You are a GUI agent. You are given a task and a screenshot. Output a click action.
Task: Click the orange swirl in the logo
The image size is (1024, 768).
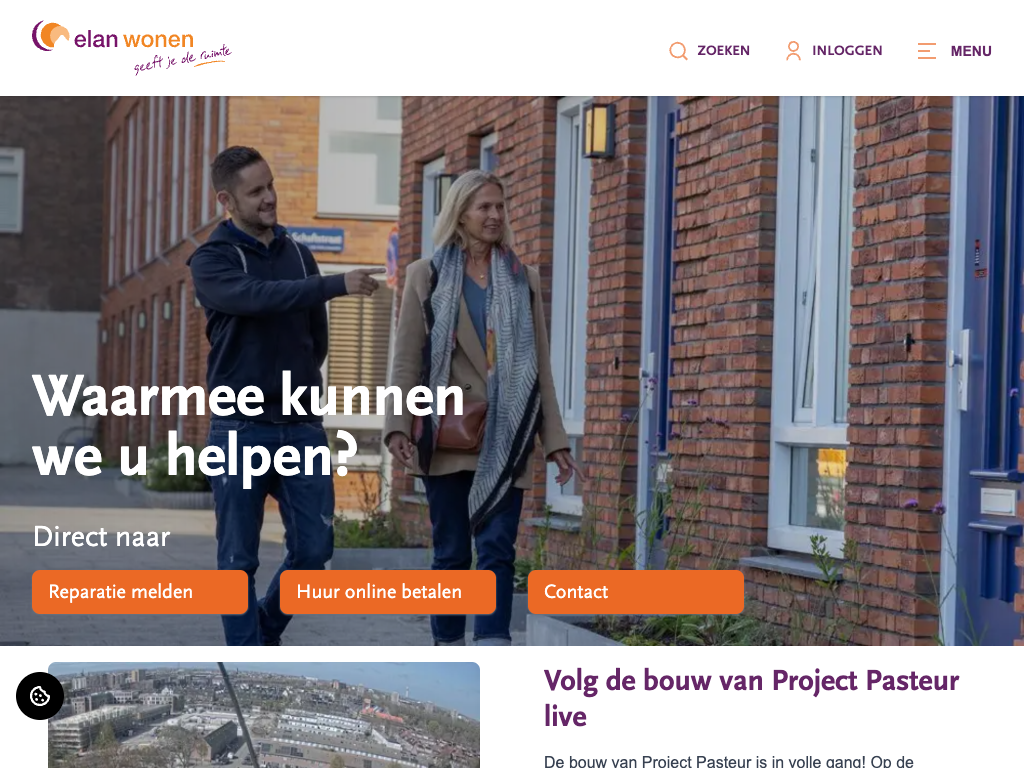pos(50,35)
